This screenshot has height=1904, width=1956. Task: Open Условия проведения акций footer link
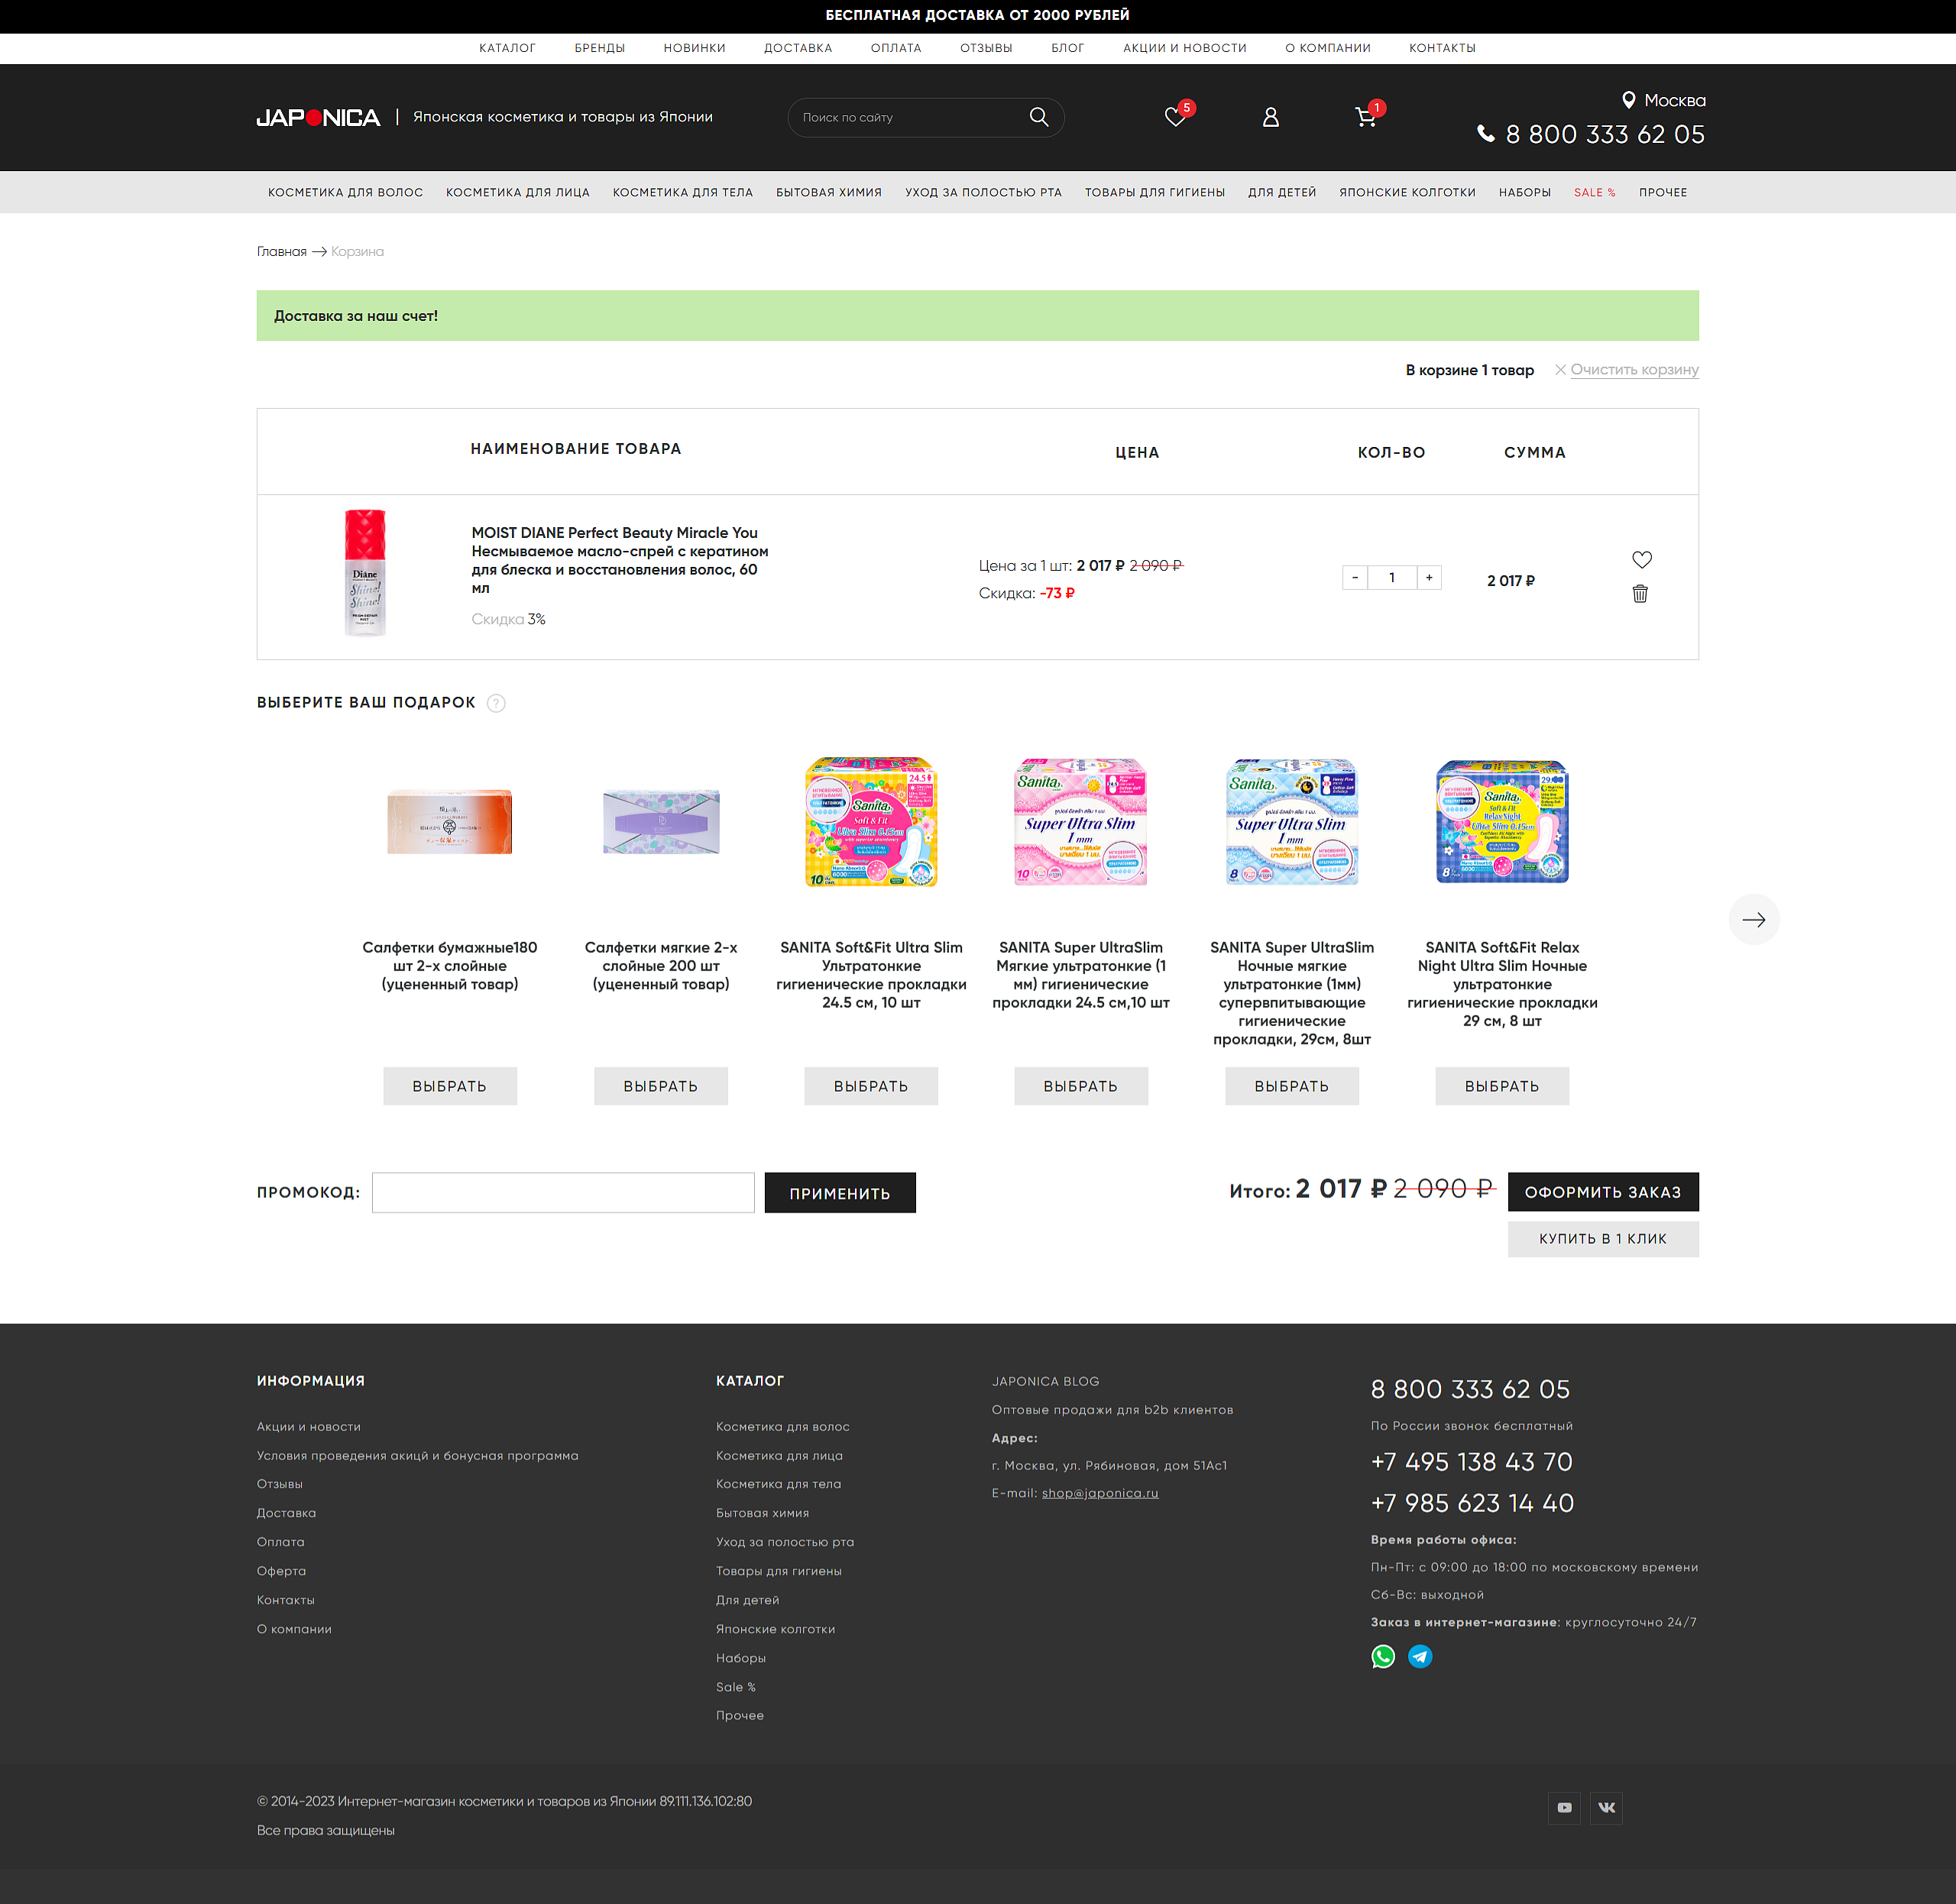(417, 1456)
